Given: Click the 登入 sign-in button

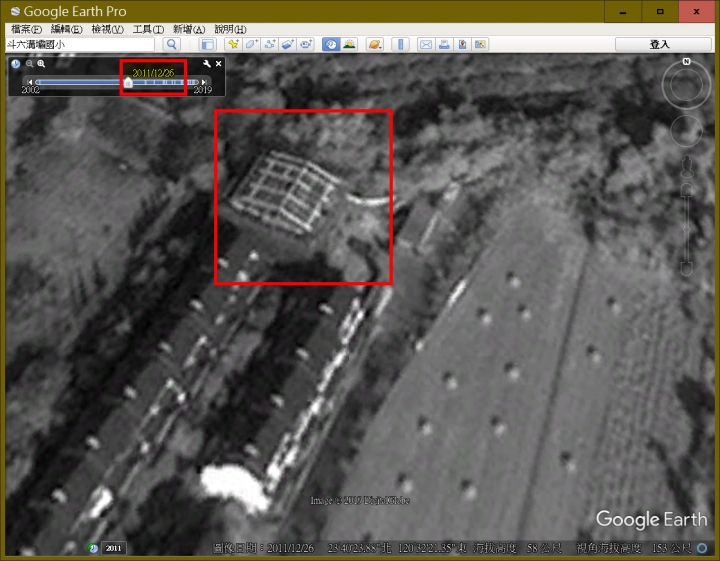Looking at the screenshot, I should pyautogui.click(x=663, y=45).
